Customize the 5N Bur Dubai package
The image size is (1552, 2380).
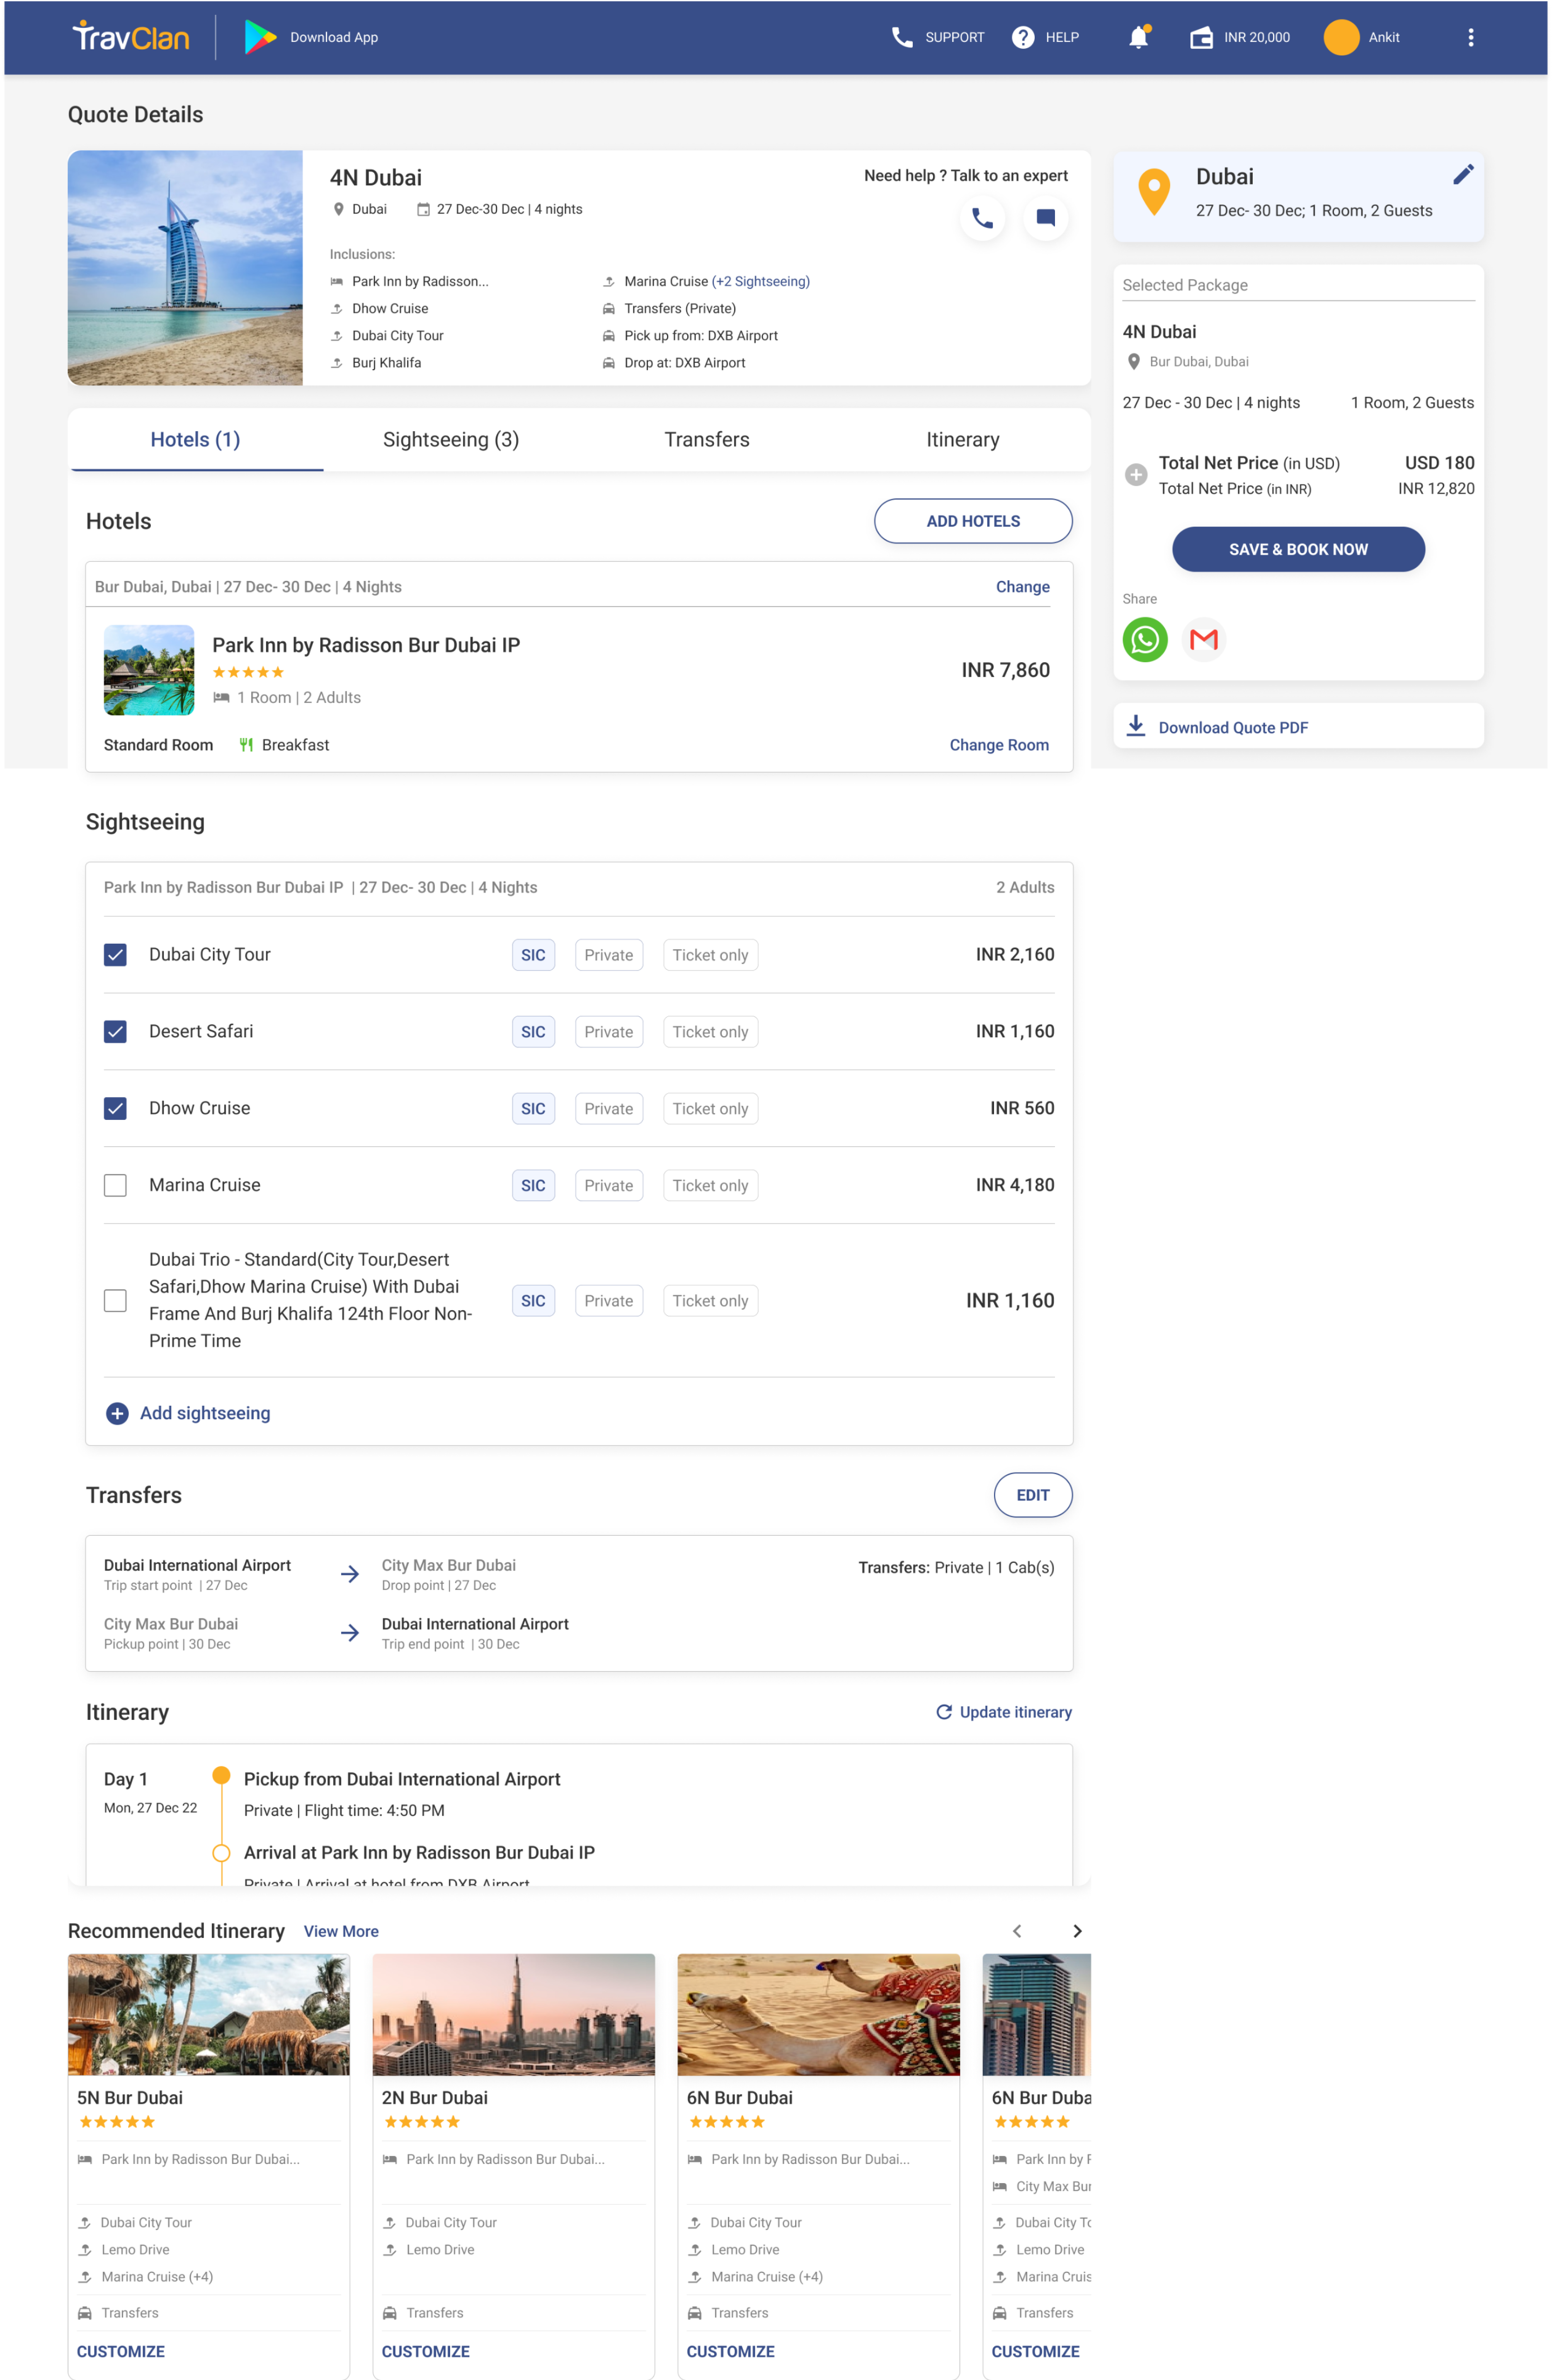point(121,2351)
